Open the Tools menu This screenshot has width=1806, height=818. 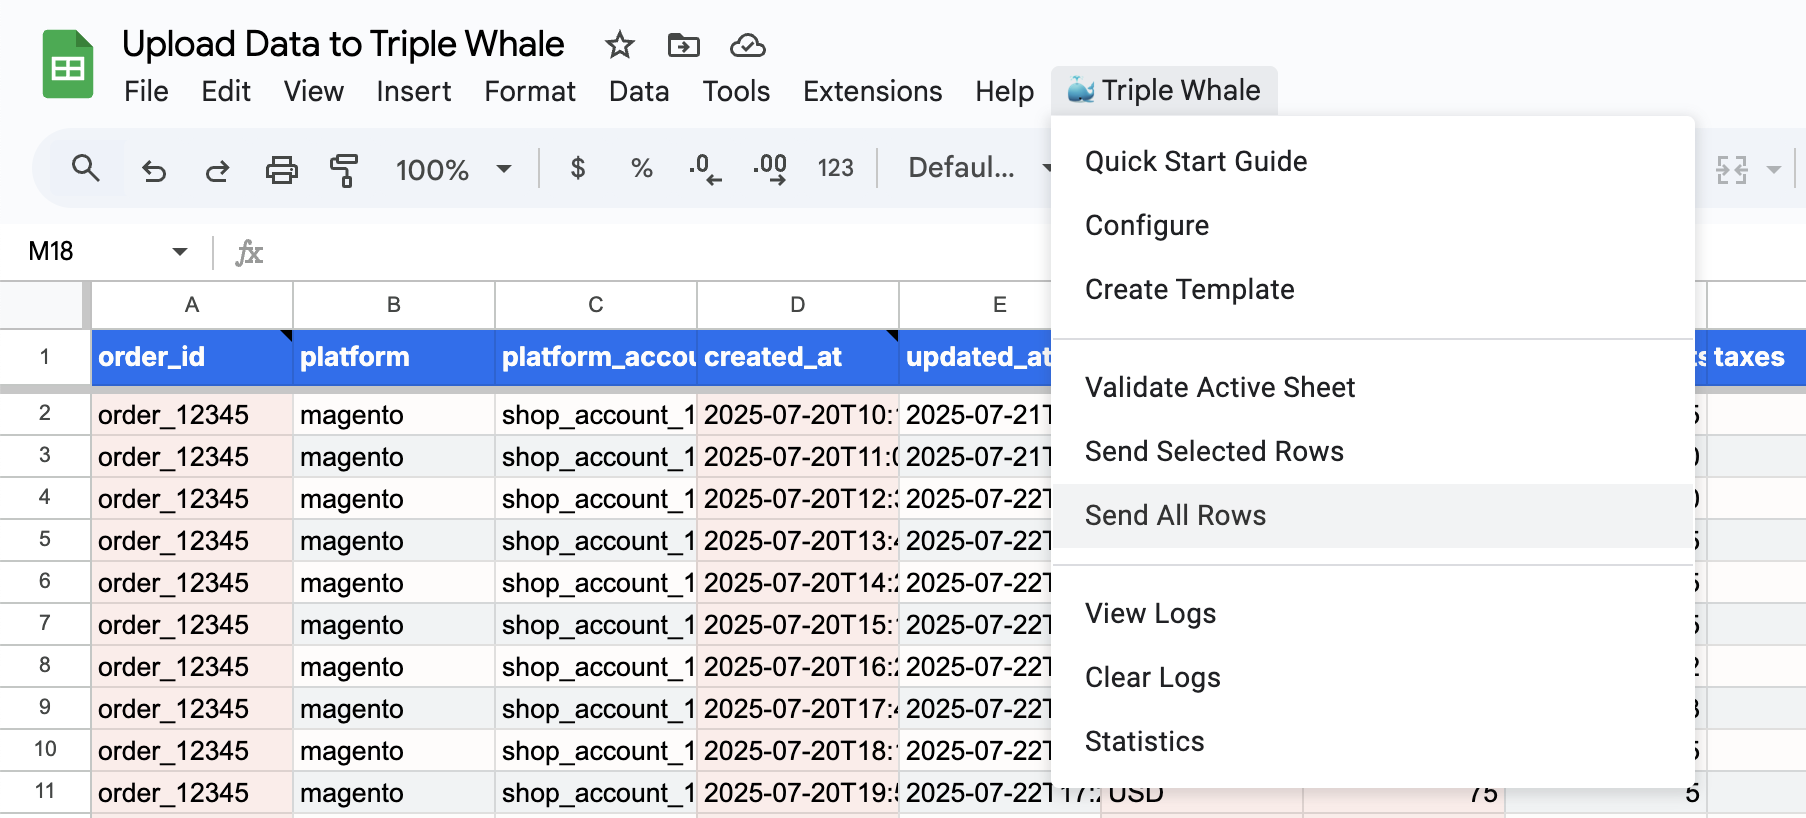click(x=736, y=91)
